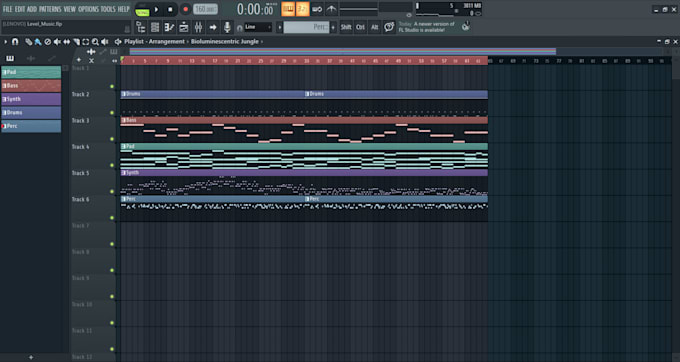The image size is (680, 362).
Task: Open the FILE menu
Action: 7,9
